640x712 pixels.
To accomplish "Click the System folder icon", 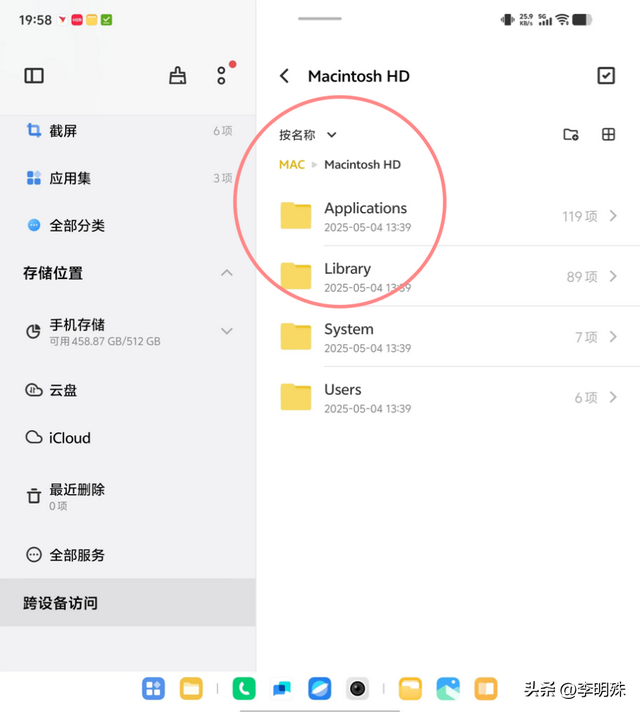I will tap(296, 336).
